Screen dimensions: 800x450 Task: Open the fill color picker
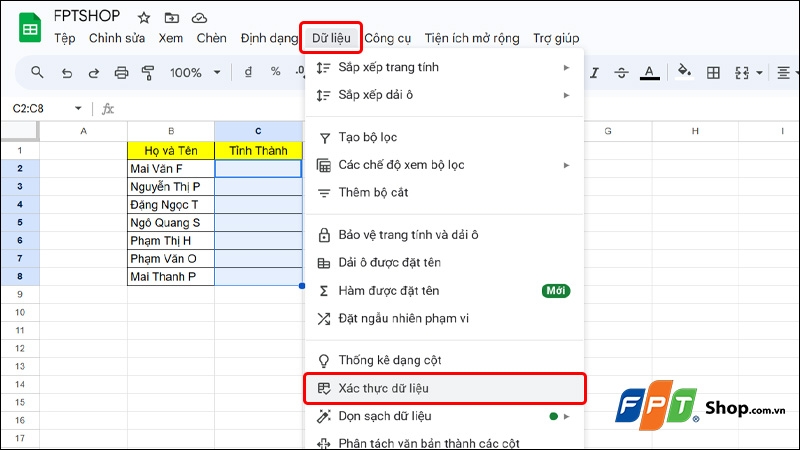click(684, 72)
